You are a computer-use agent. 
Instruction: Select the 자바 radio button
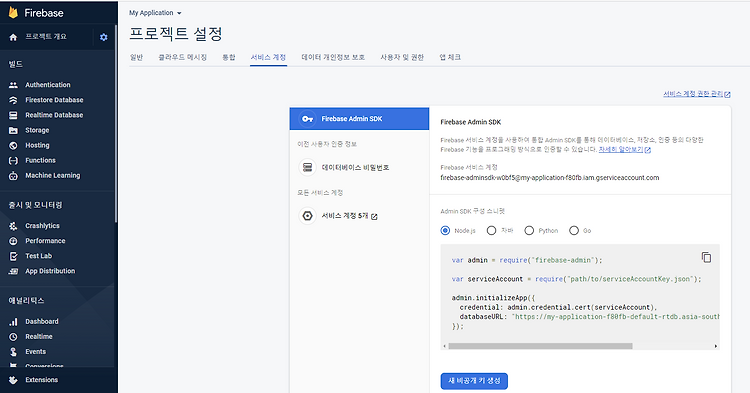[x=491, y=230]
